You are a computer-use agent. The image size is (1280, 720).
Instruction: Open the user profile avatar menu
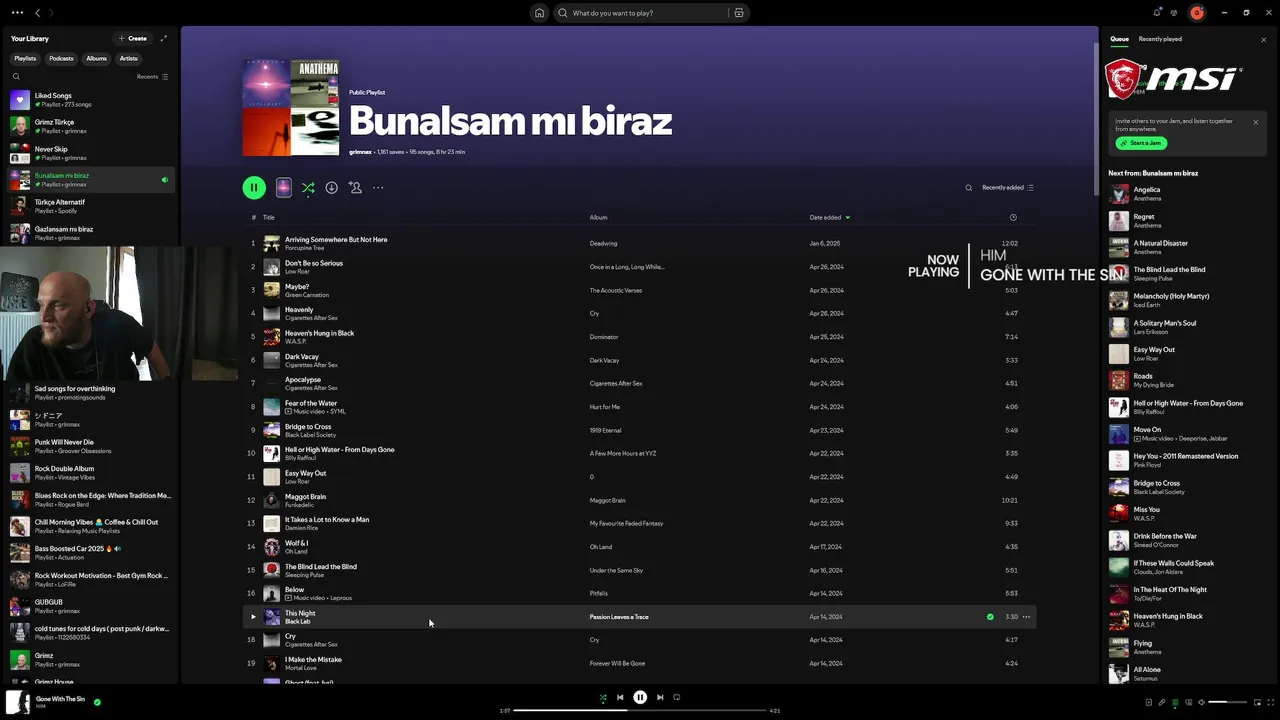click(1197, 13)
